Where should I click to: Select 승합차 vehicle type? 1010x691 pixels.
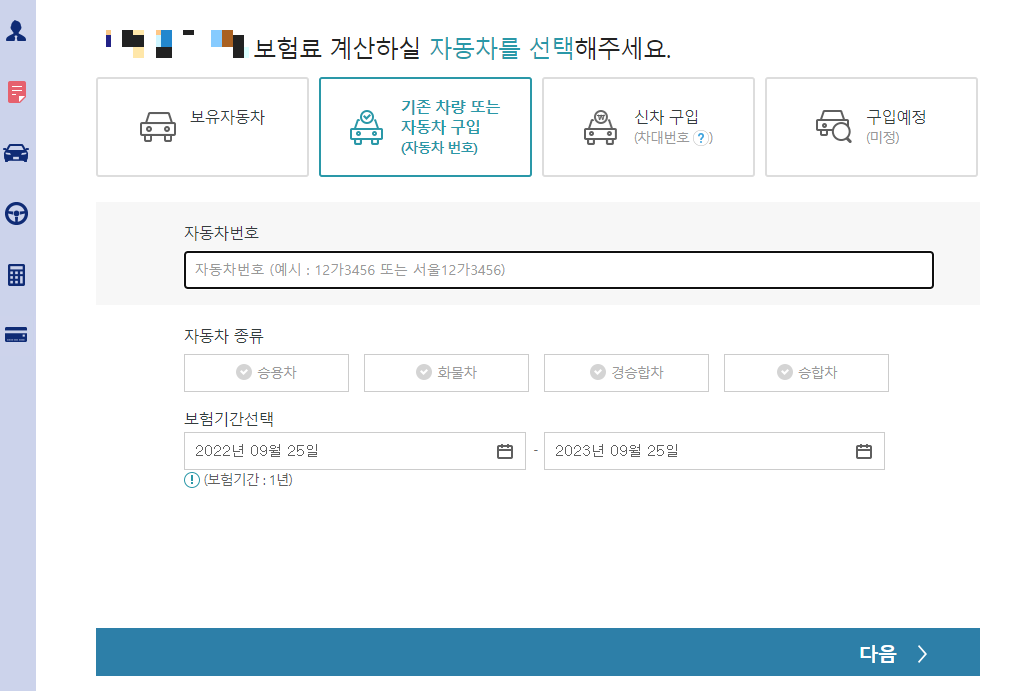point(806,373)
